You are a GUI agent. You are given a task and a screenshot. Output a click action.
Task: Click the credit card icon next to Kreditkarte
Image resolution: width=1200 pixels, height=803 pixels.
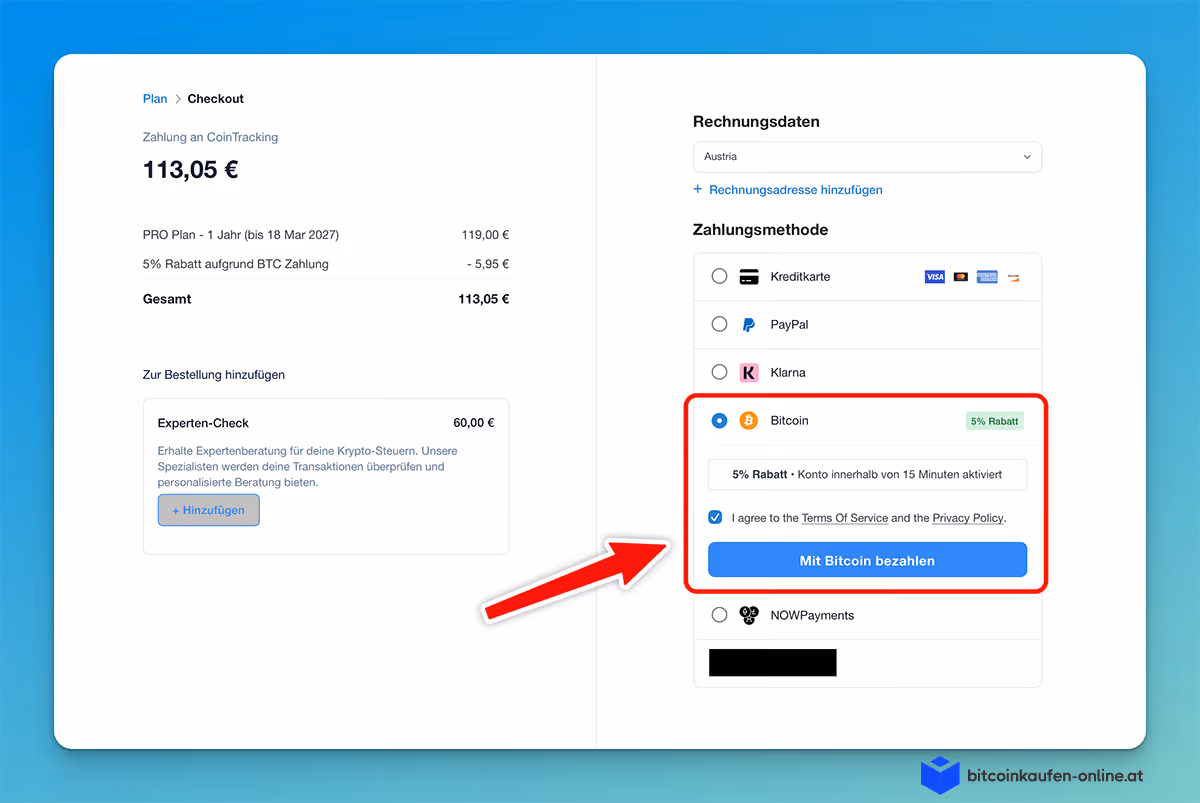click(x=749, y=277)
